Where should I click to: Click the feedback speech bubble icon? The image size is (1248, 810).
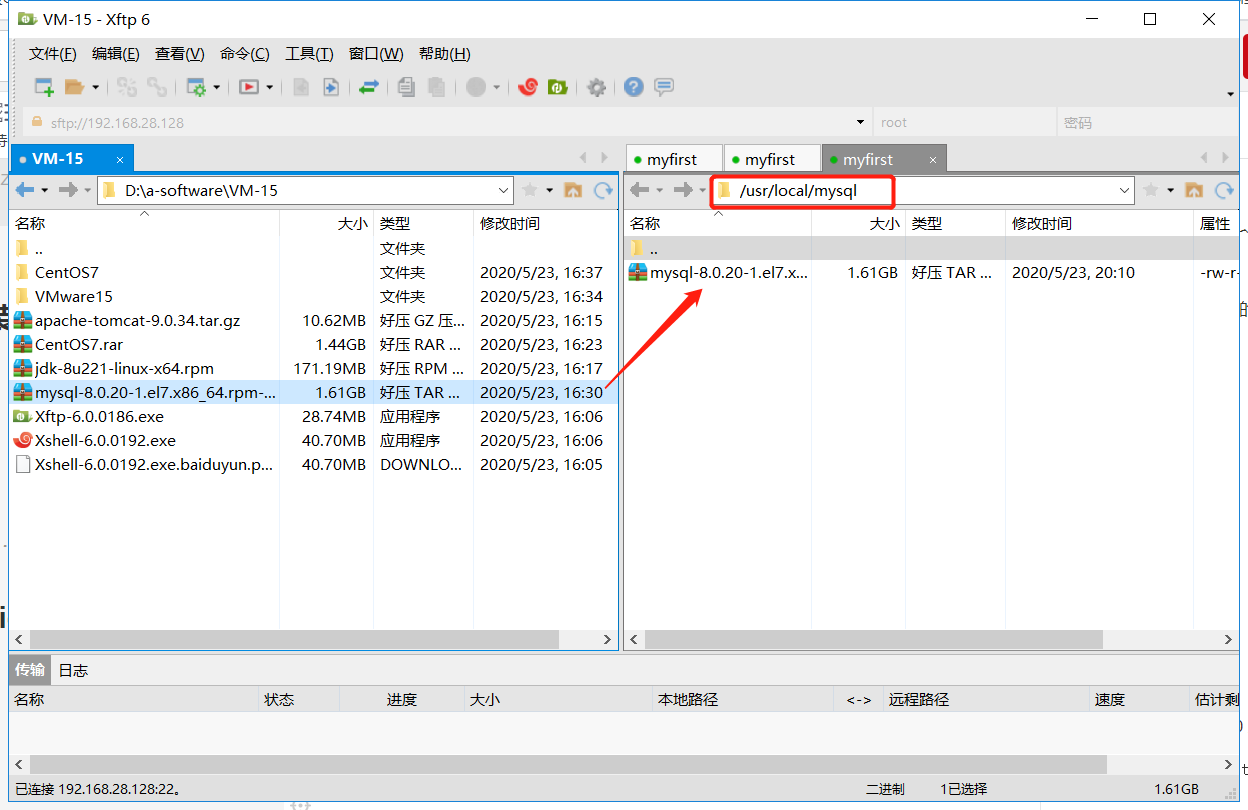click(x=664, y=87)
